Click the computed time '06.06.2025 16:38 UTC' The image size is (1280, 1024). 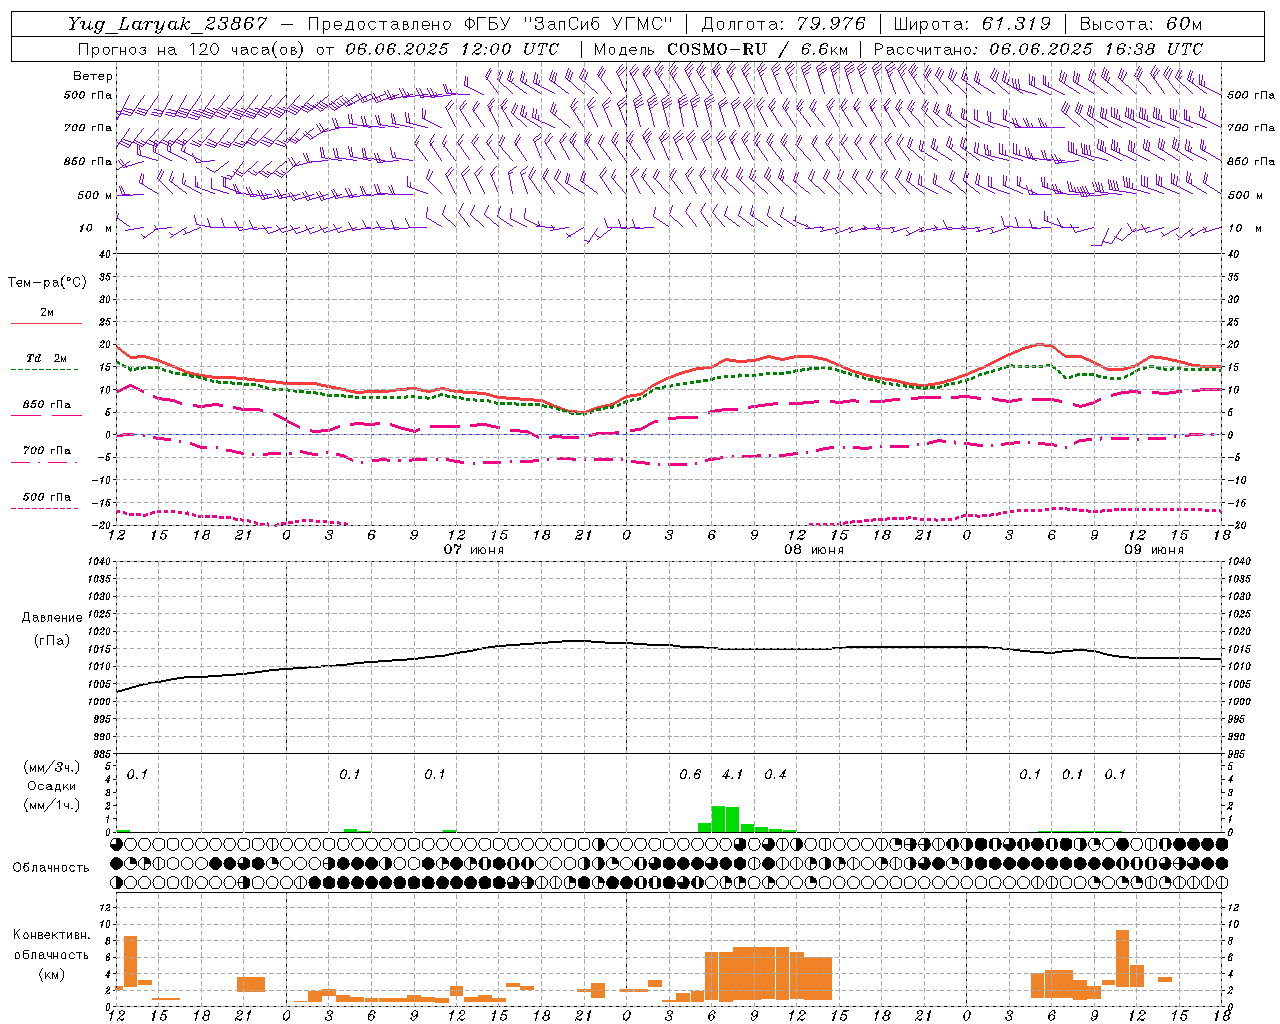tap(1096, 49)
